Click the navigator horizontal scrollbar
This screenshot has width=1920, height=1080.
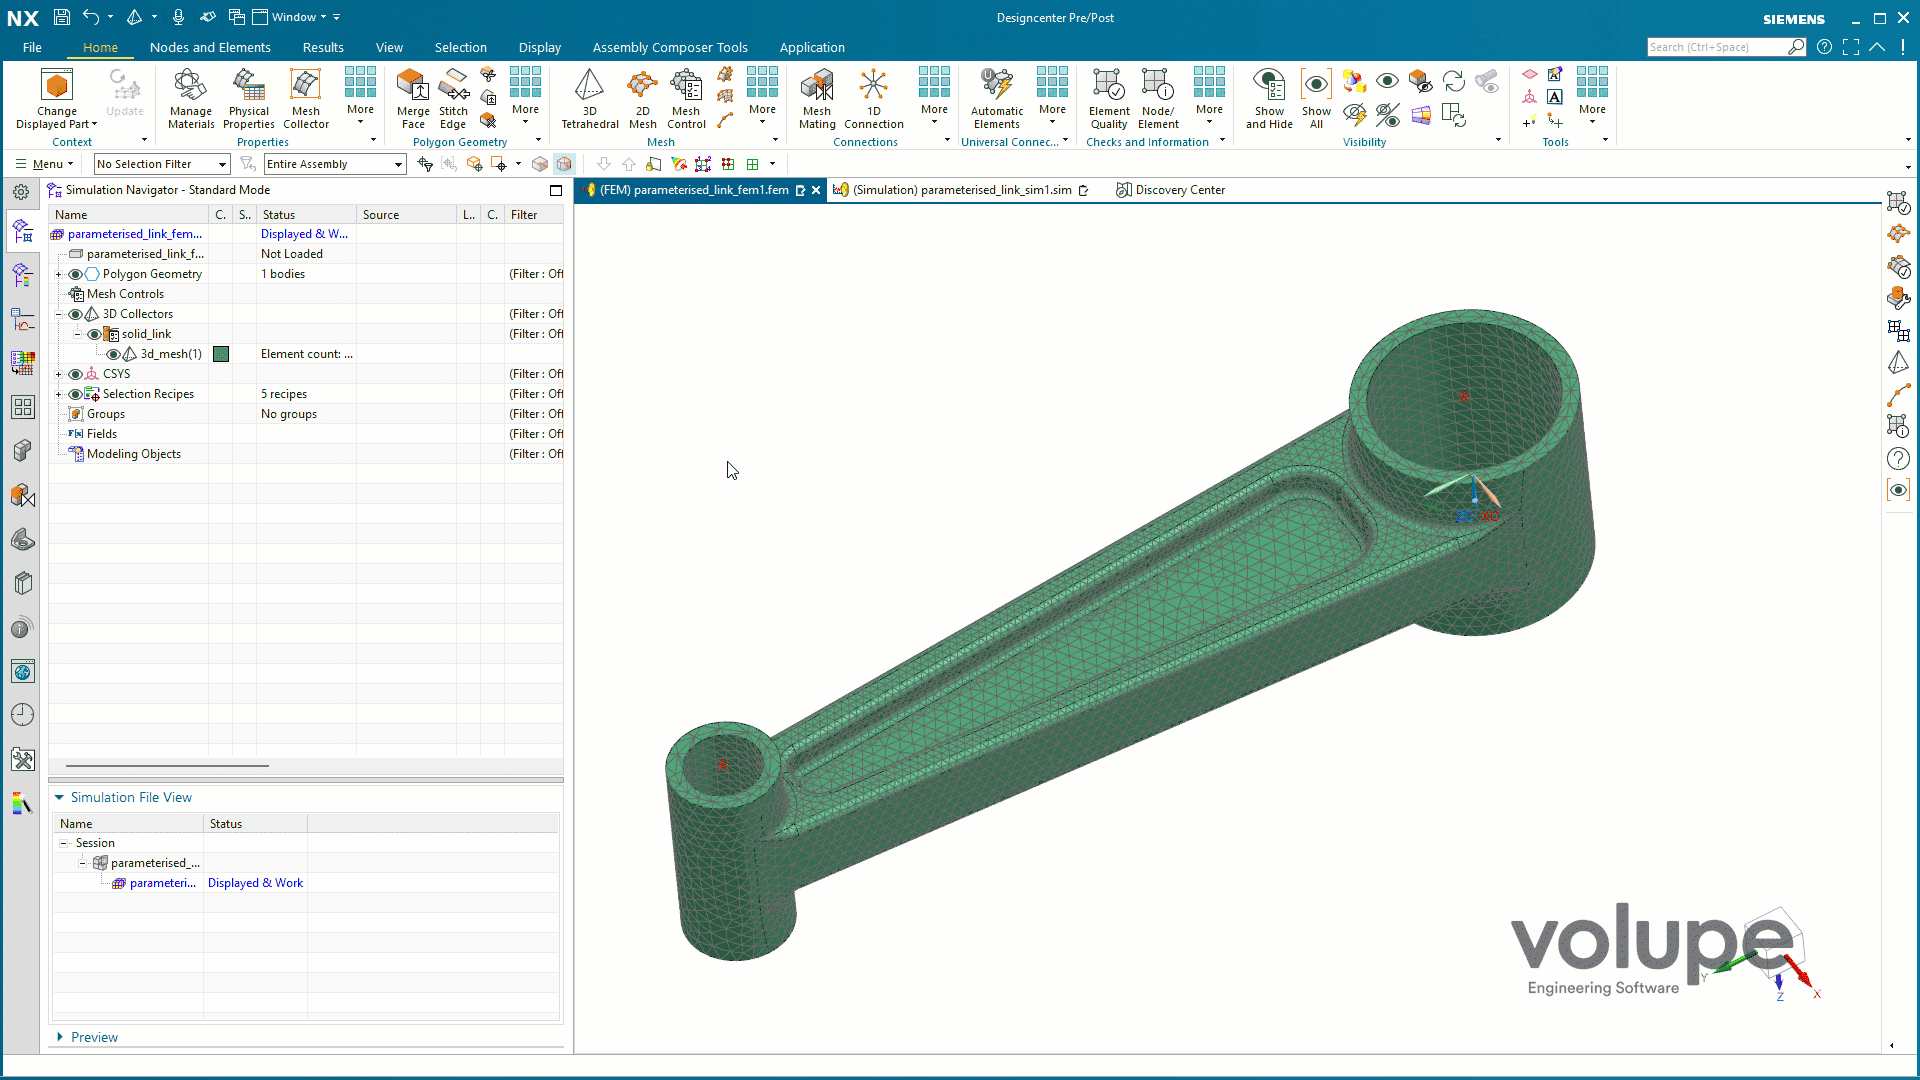(x=167, y=766)
